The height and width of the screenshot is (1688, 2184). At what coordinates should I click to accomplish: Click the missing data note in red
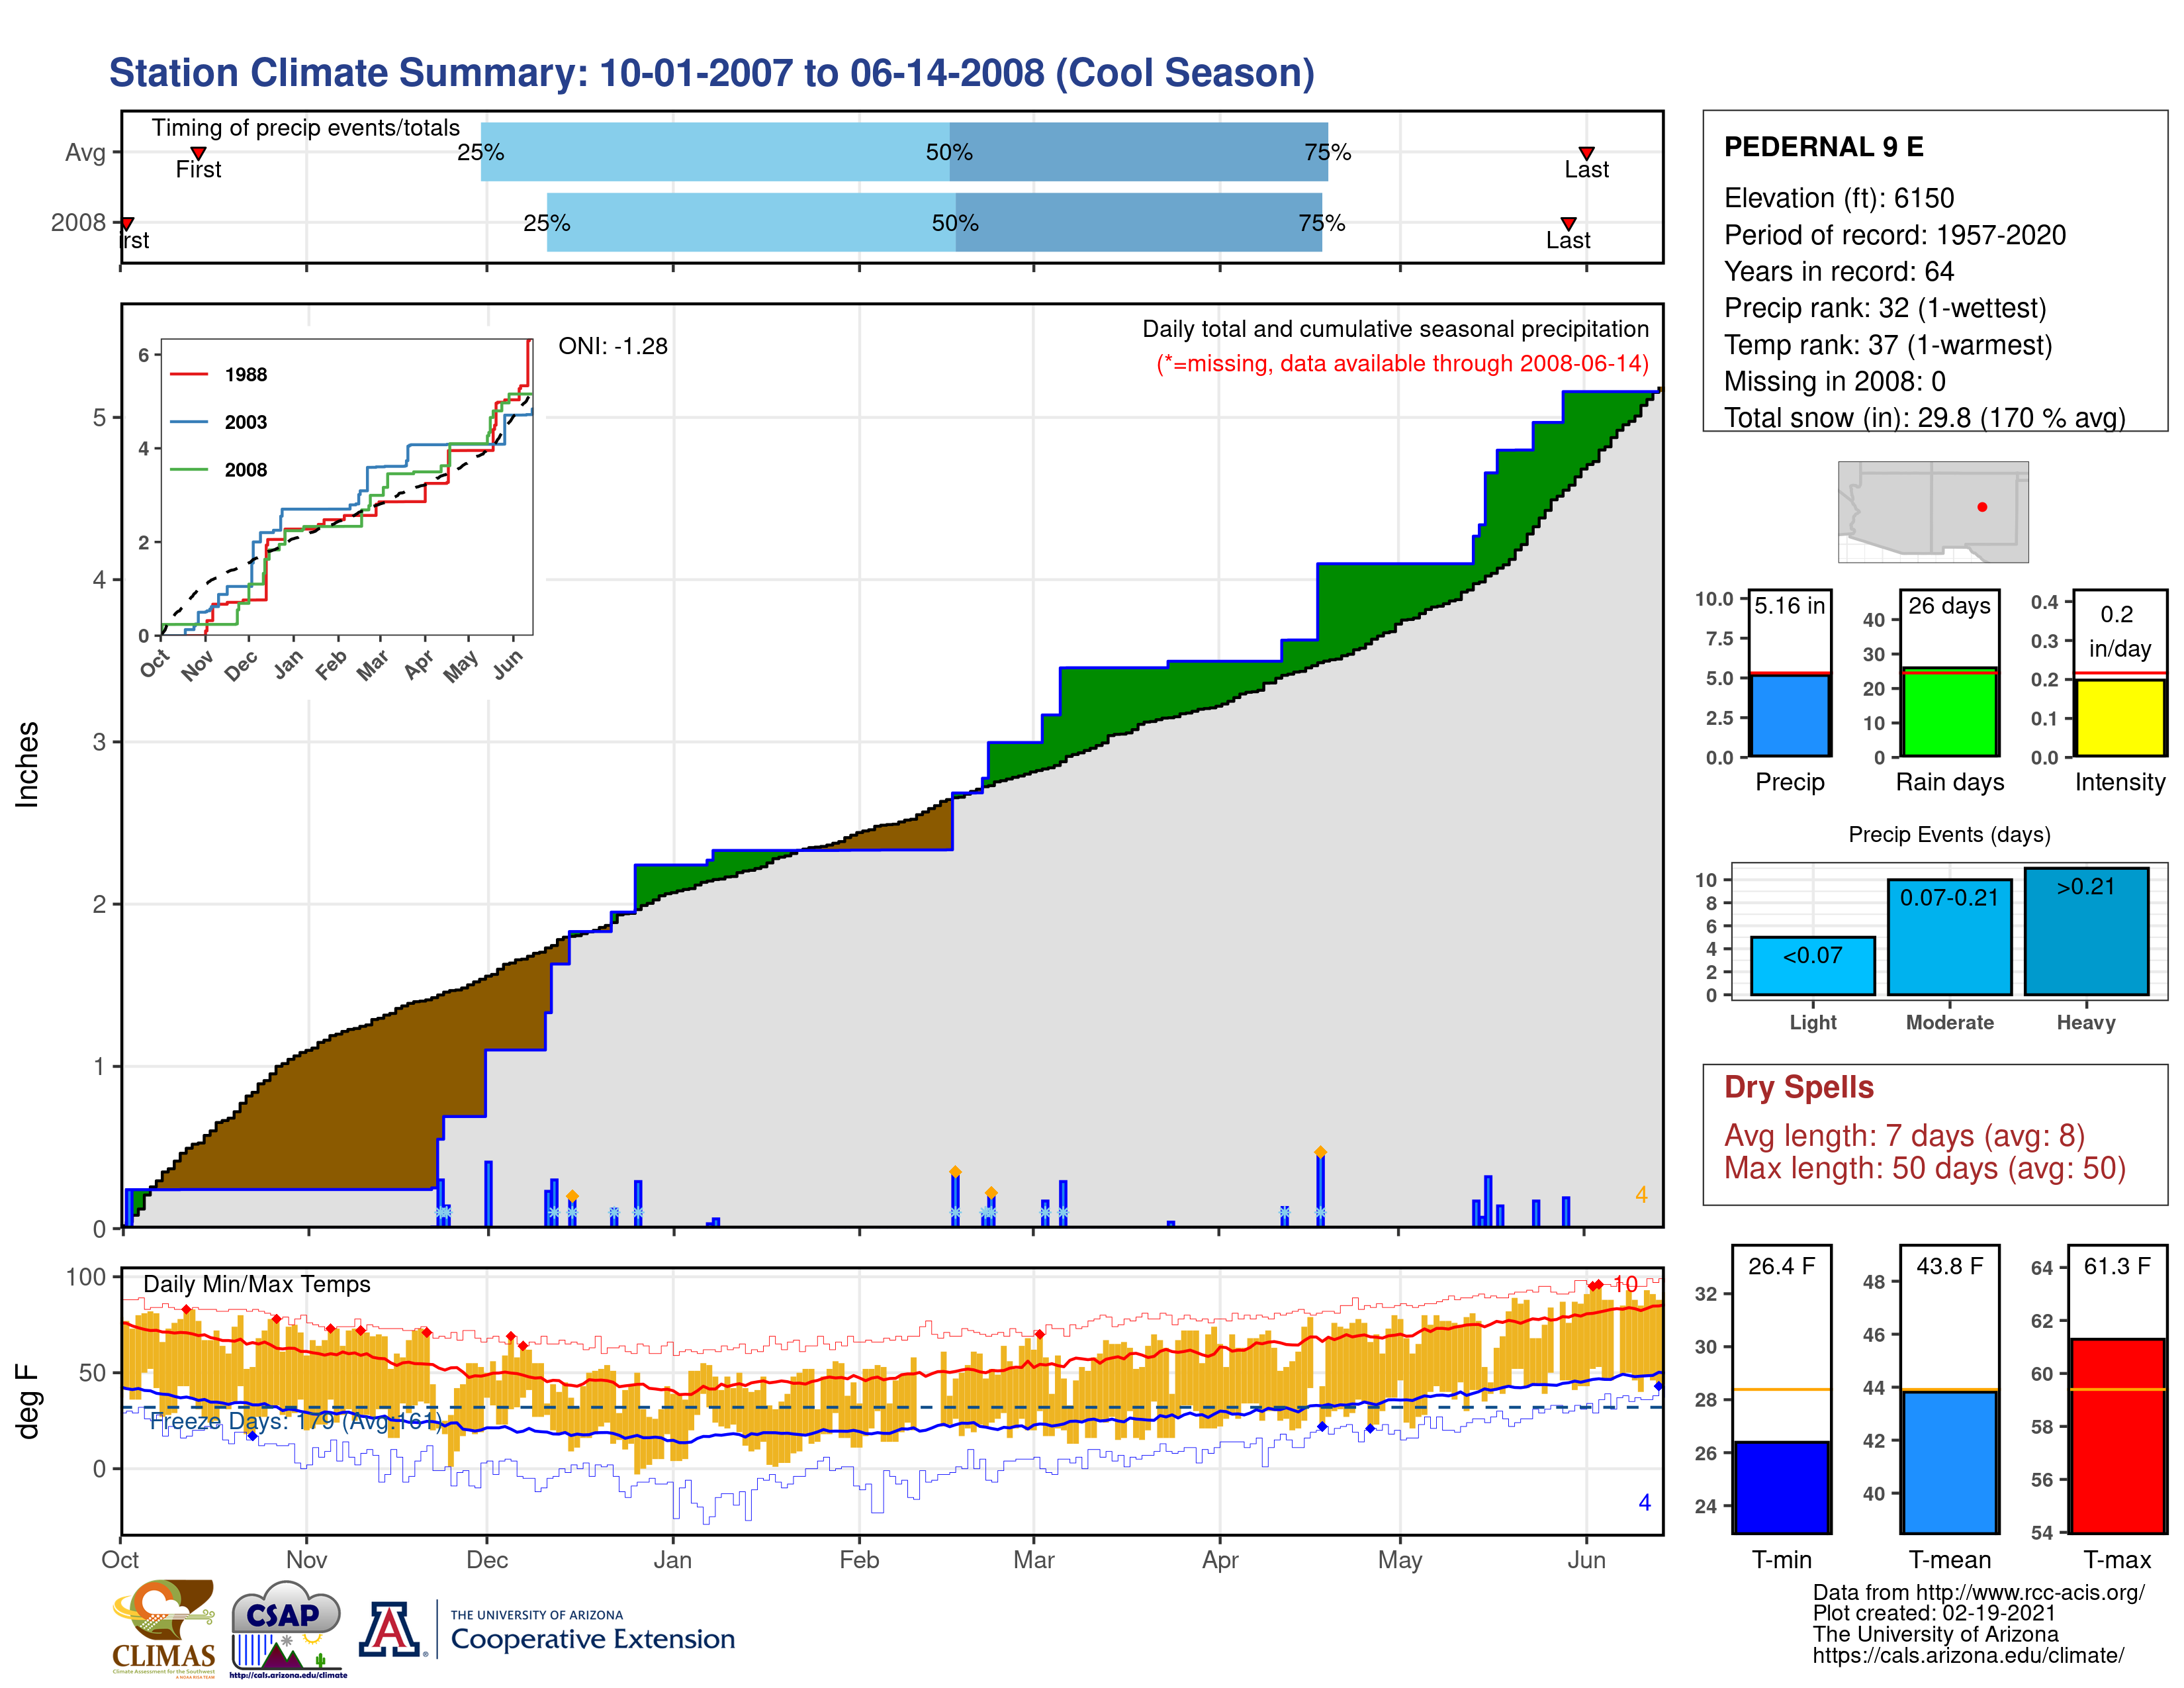(x=1403, y=363)
